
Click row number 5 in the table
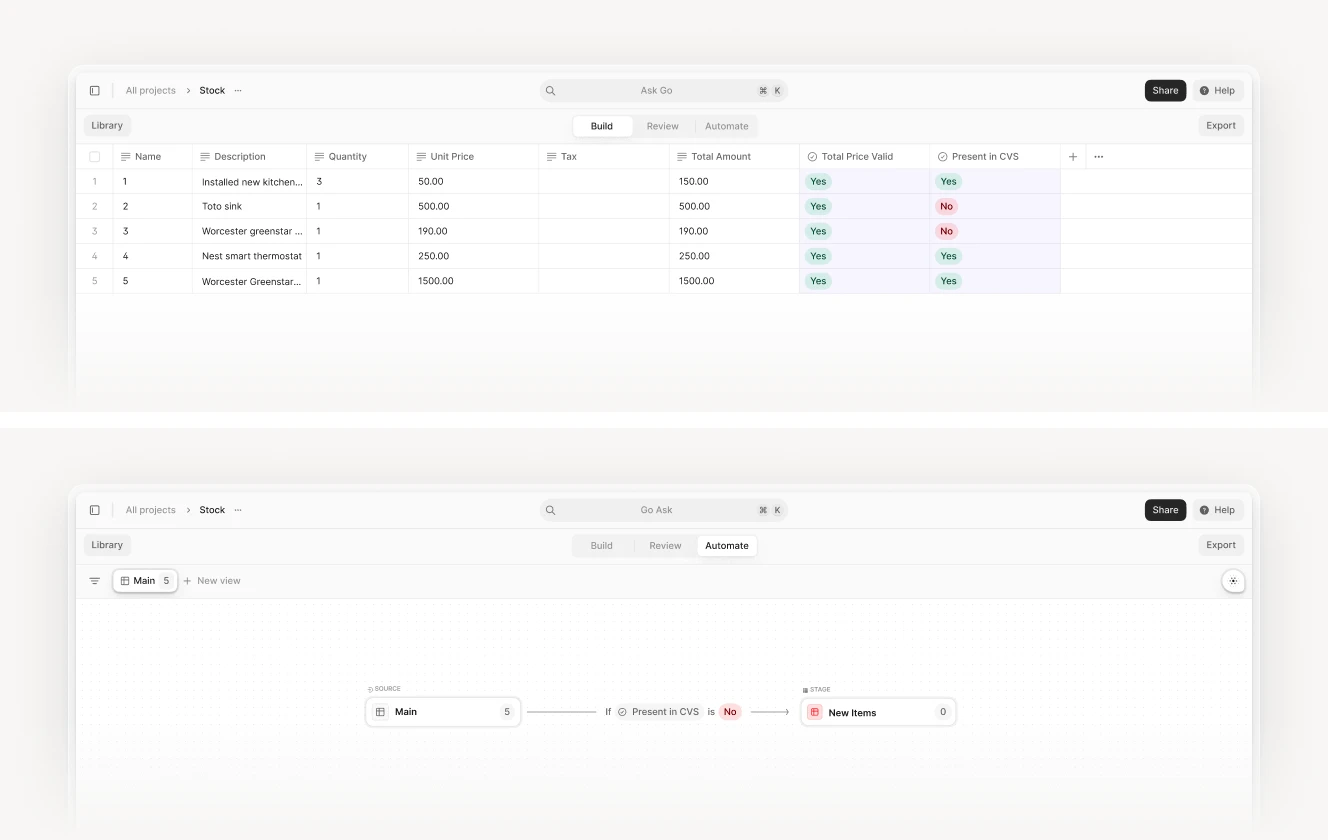click(95, 281)
